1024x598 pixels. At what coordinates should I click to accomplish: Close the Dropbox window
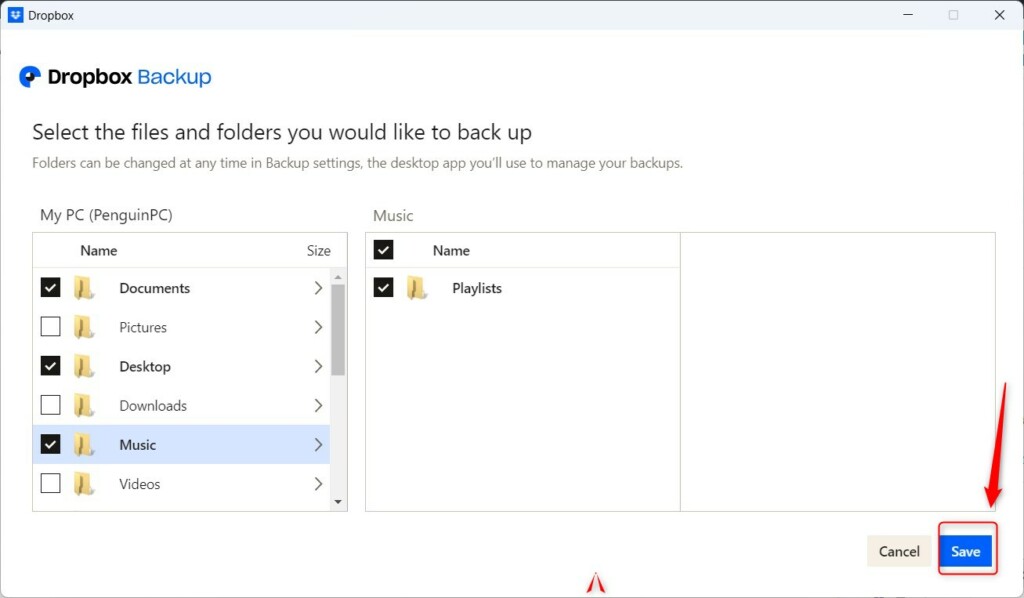click(999, 15)
